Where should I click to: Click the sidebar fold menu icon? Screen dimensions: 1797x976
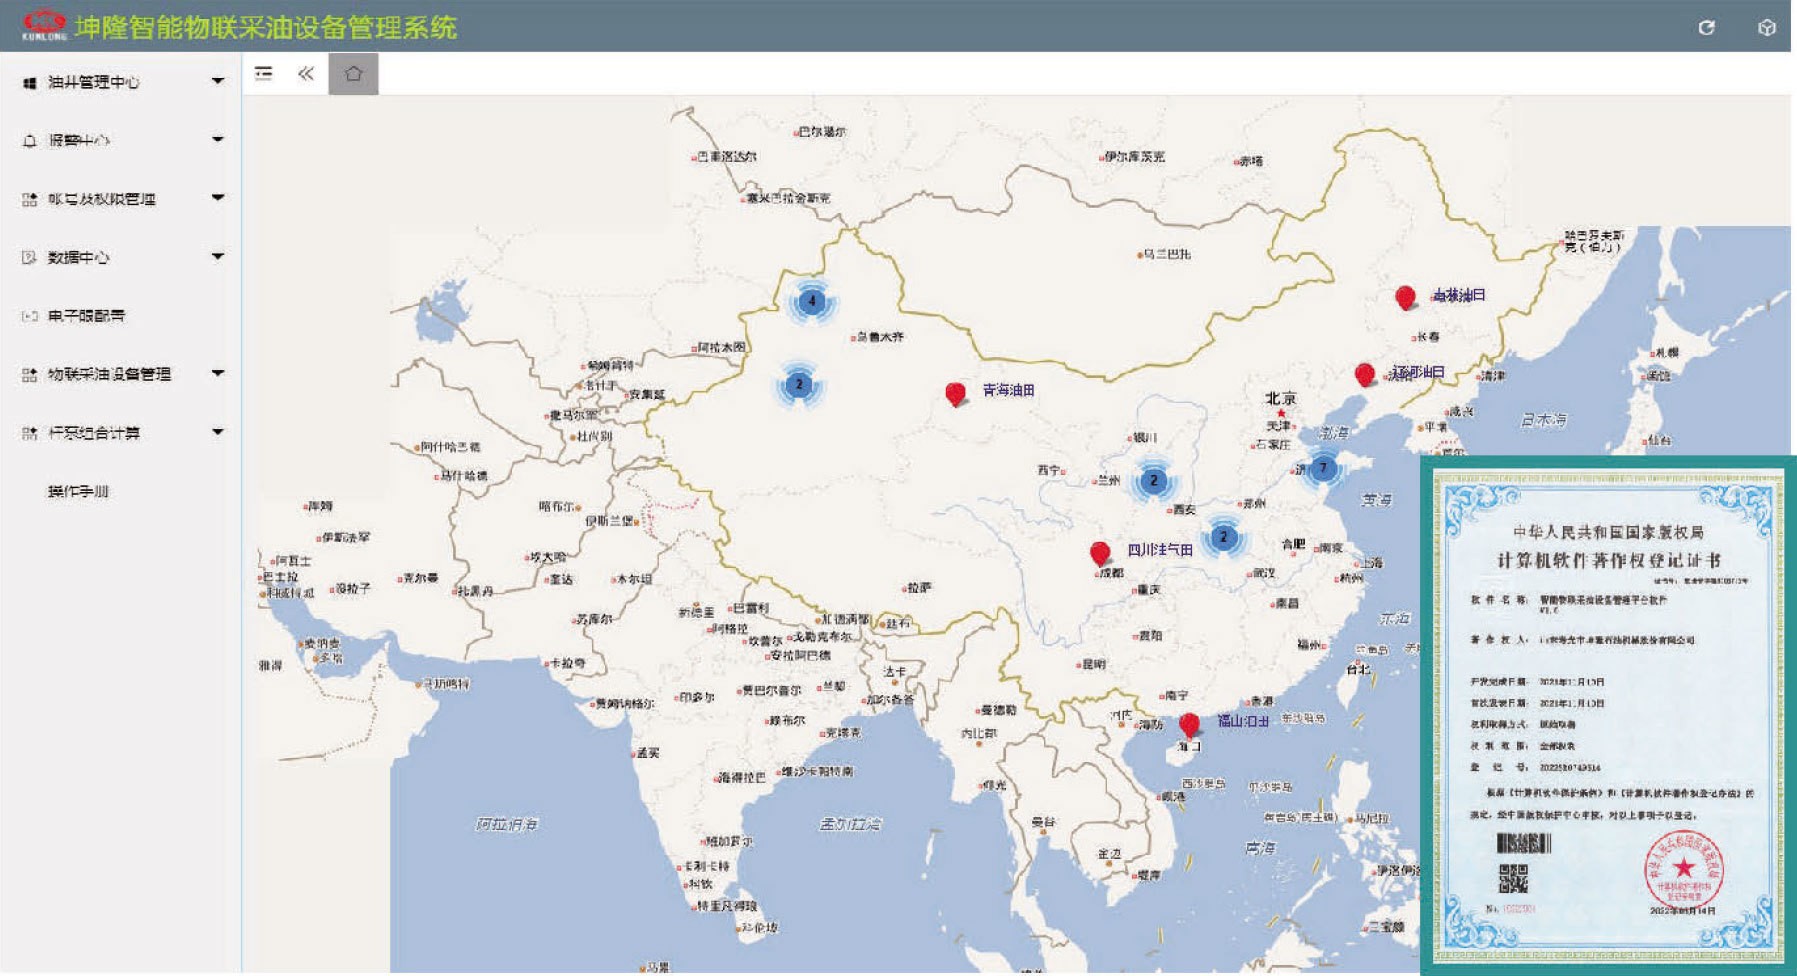point(264,74)
